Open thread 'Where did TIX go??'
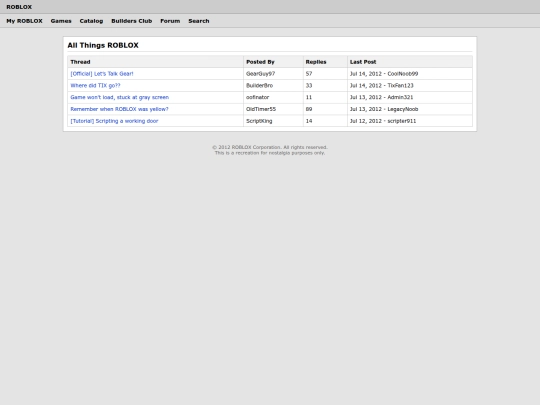Screen dimensions: 540x405 95,85
